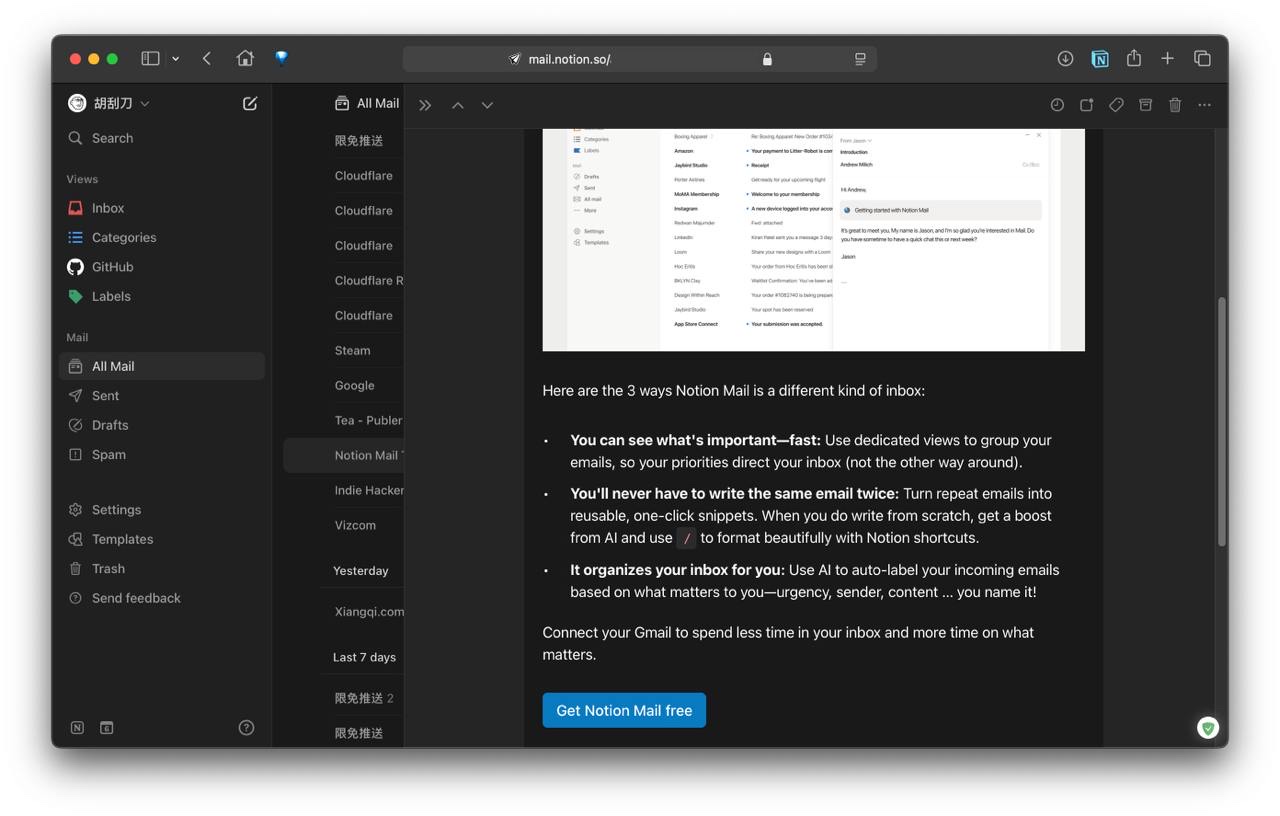This screenshot has height=816, width=1280.
Task: Click the email preview screenshot image
Action: 813,240
